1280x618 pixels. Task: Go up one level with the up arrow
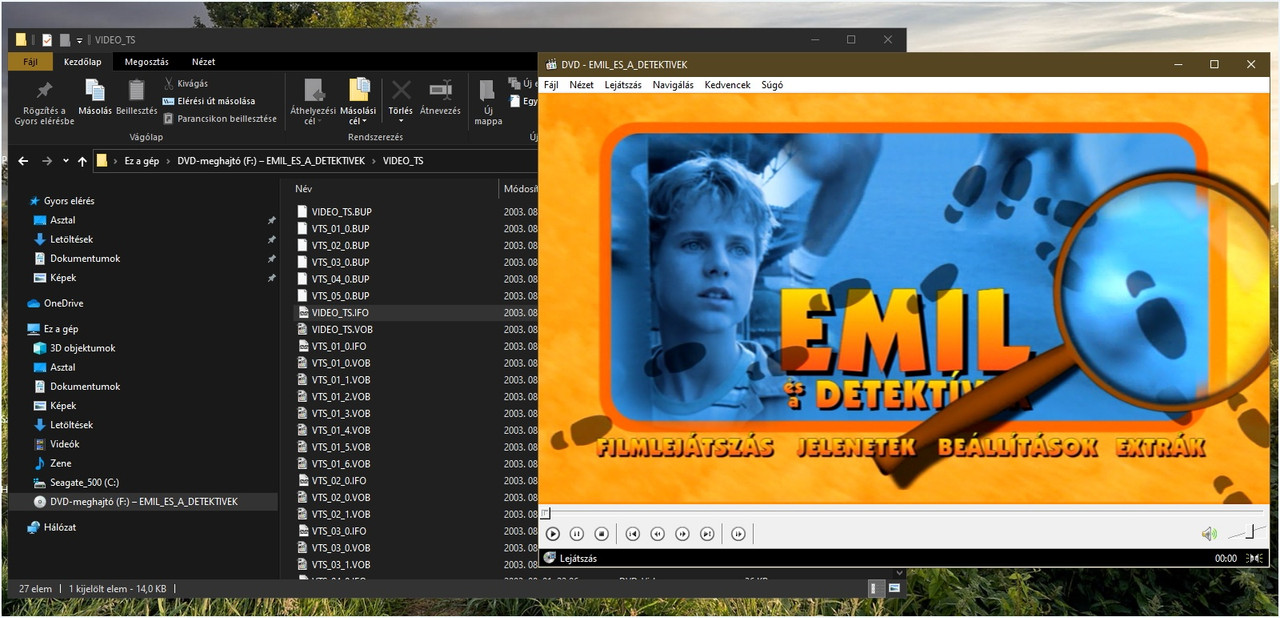click(x=83, y=160)
